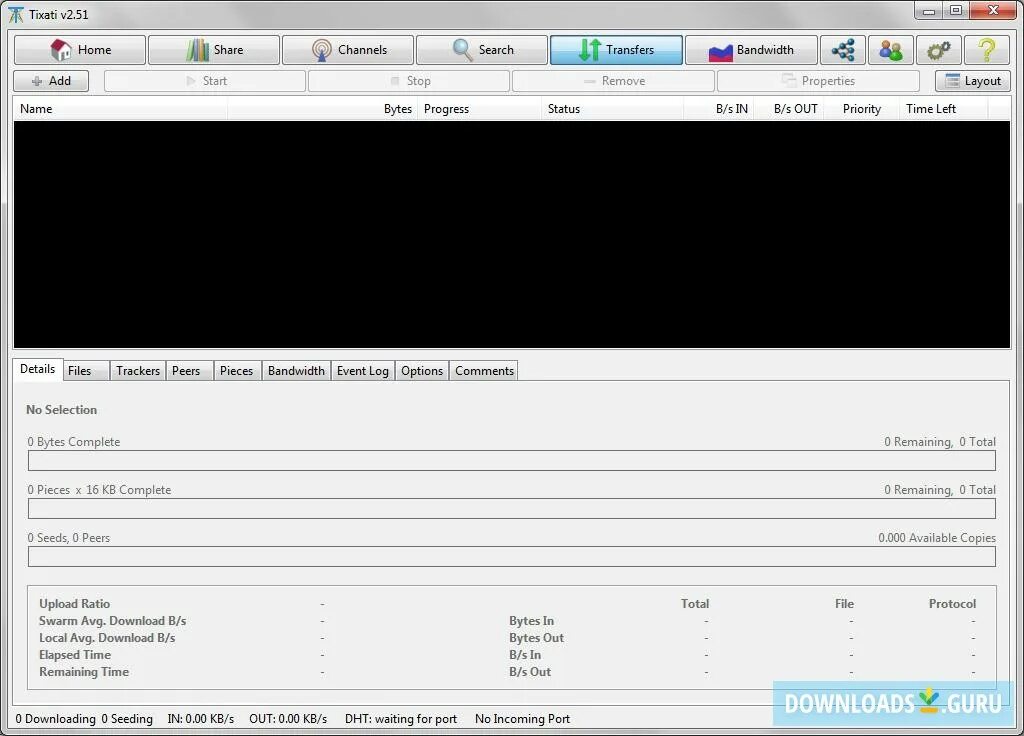Screen dimensions: 1024x736
Task: Click the 'No Selection' label
Action: point(61,410)
